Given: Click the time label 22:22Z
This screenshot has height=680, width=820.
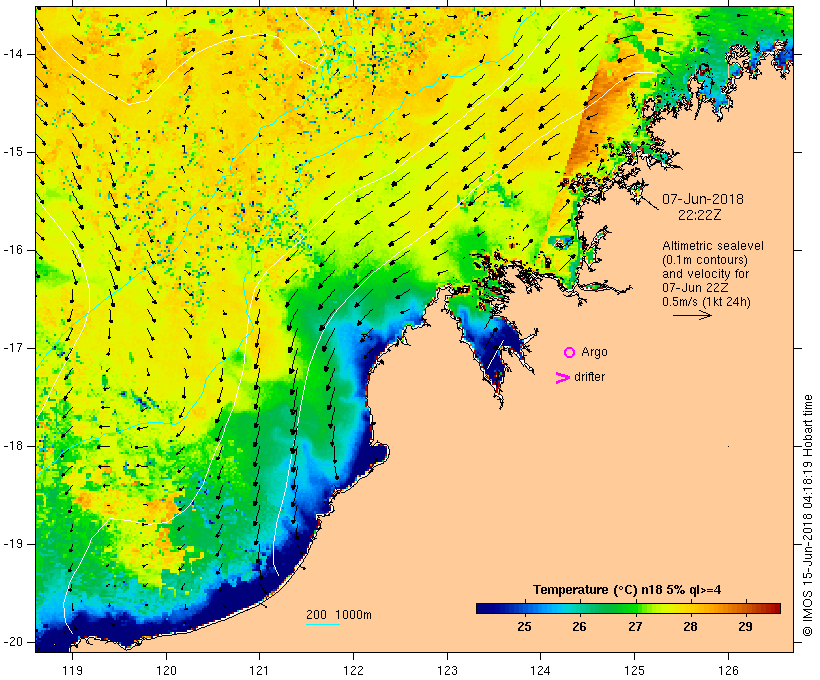Looking at the screenshot, I should (700, 215).
